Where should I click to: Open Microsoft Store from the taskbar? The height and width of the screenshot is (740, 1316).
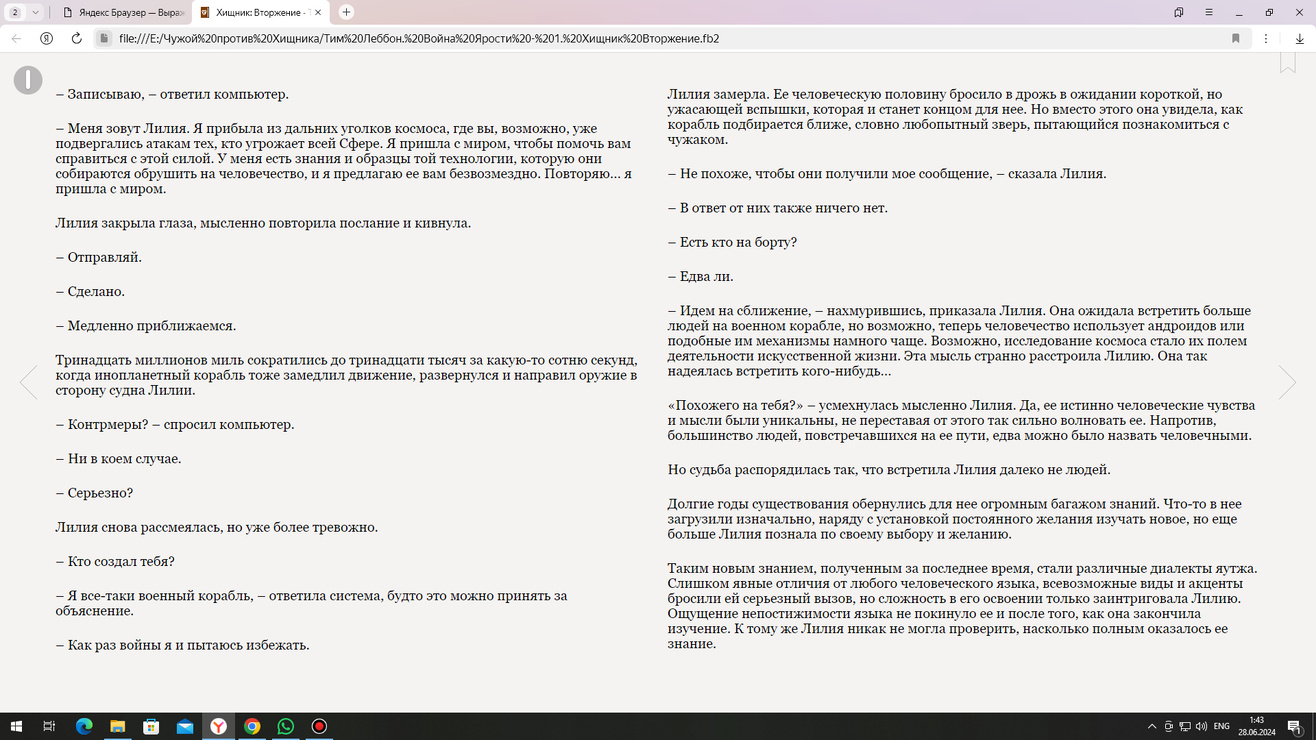pyautogui.click(x=151, y=726)
